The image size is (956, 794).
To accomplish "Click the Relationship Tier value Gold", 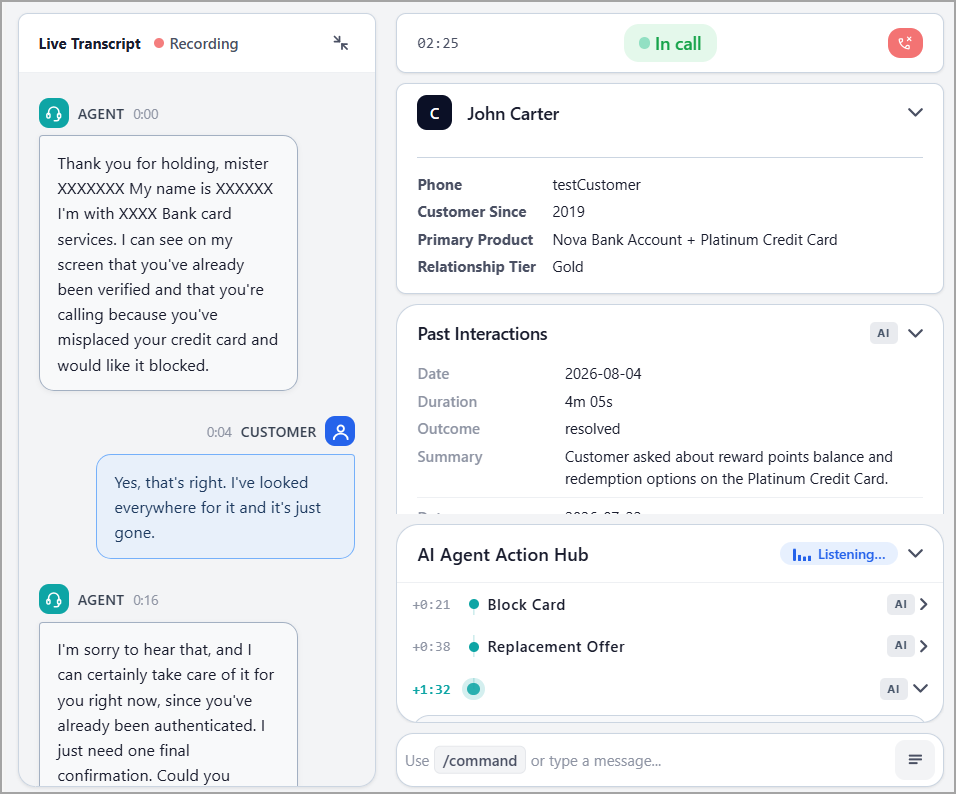I will click(568, 266).
